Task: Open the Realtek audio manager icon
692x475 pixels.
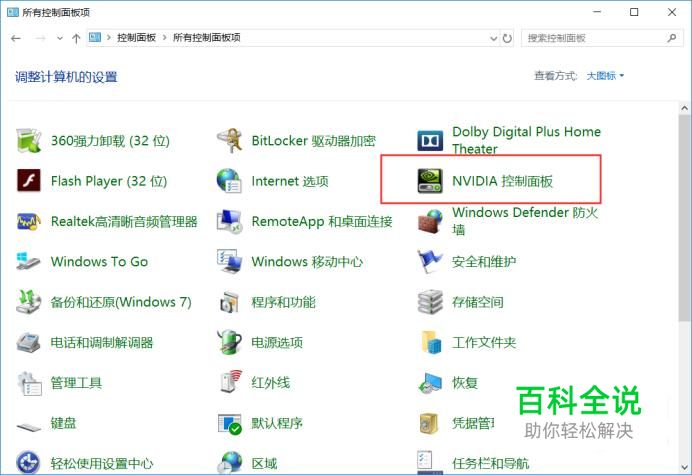Action: tap(29, 221)
